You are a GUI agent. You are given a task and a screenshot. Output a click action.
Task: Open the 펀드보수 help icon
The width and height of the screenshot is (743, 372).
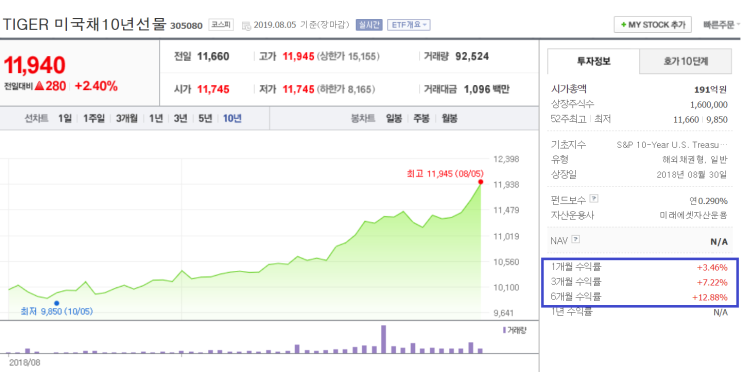point(593,199)
